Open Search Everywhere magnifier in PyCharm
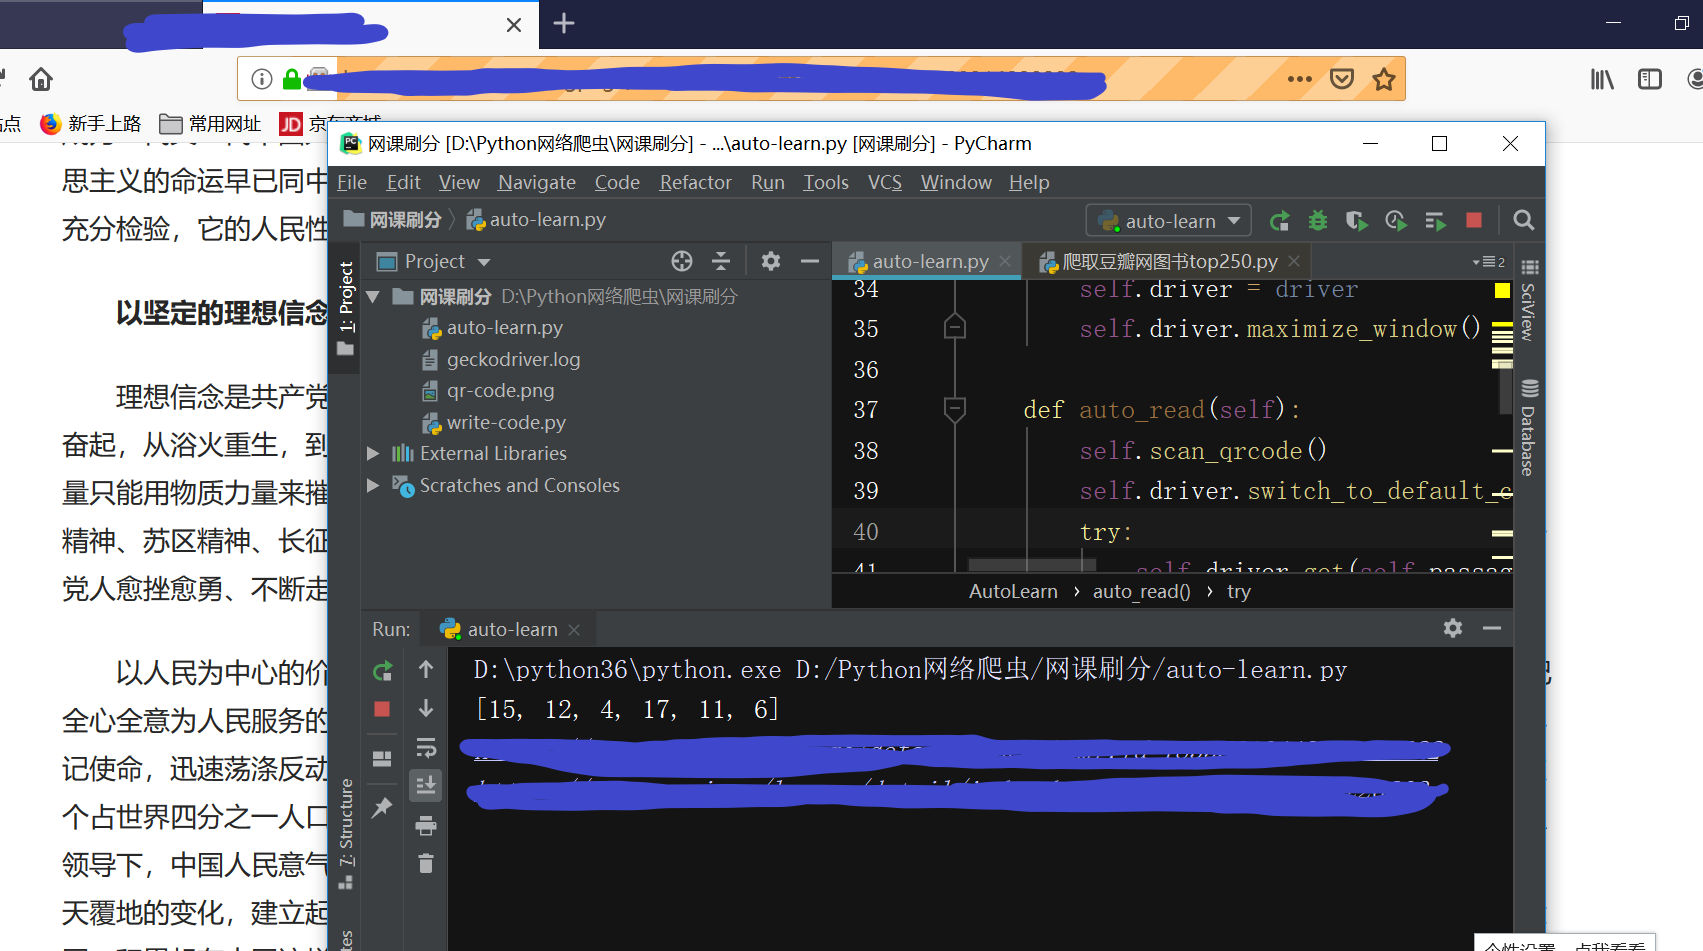Image resolution: width=1703 pixels, height=951 pixels. point(1523,220)
